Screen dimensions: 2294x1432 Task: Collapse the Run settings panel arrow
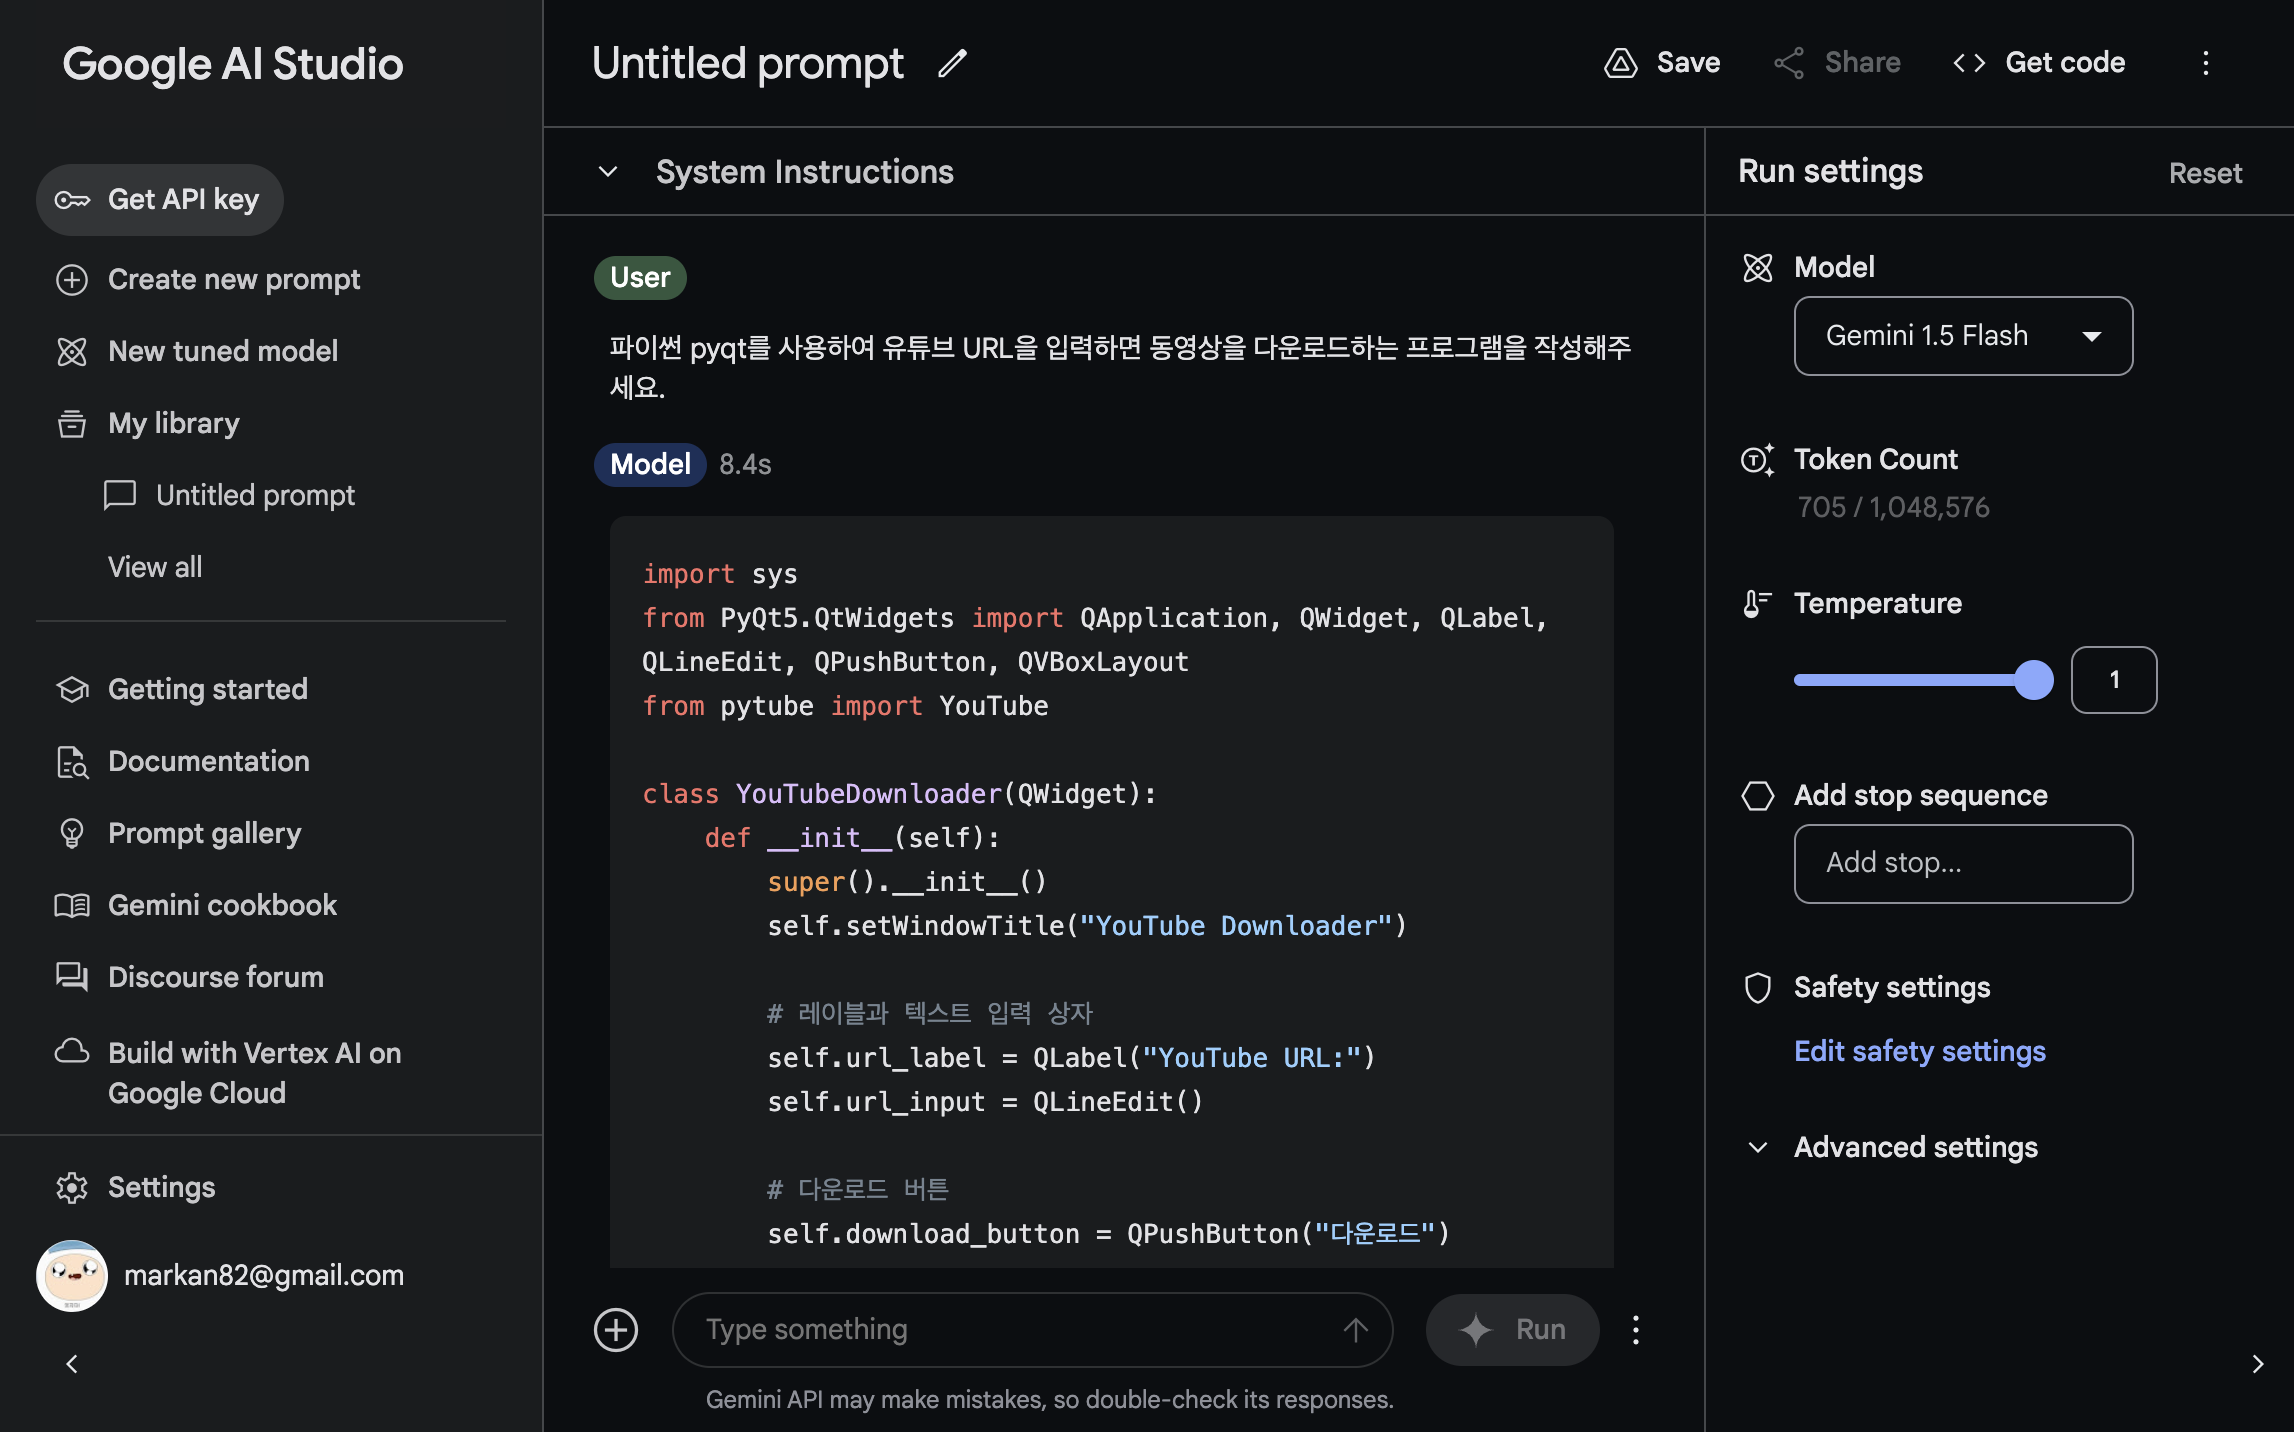click(x=2257, y=1364)
